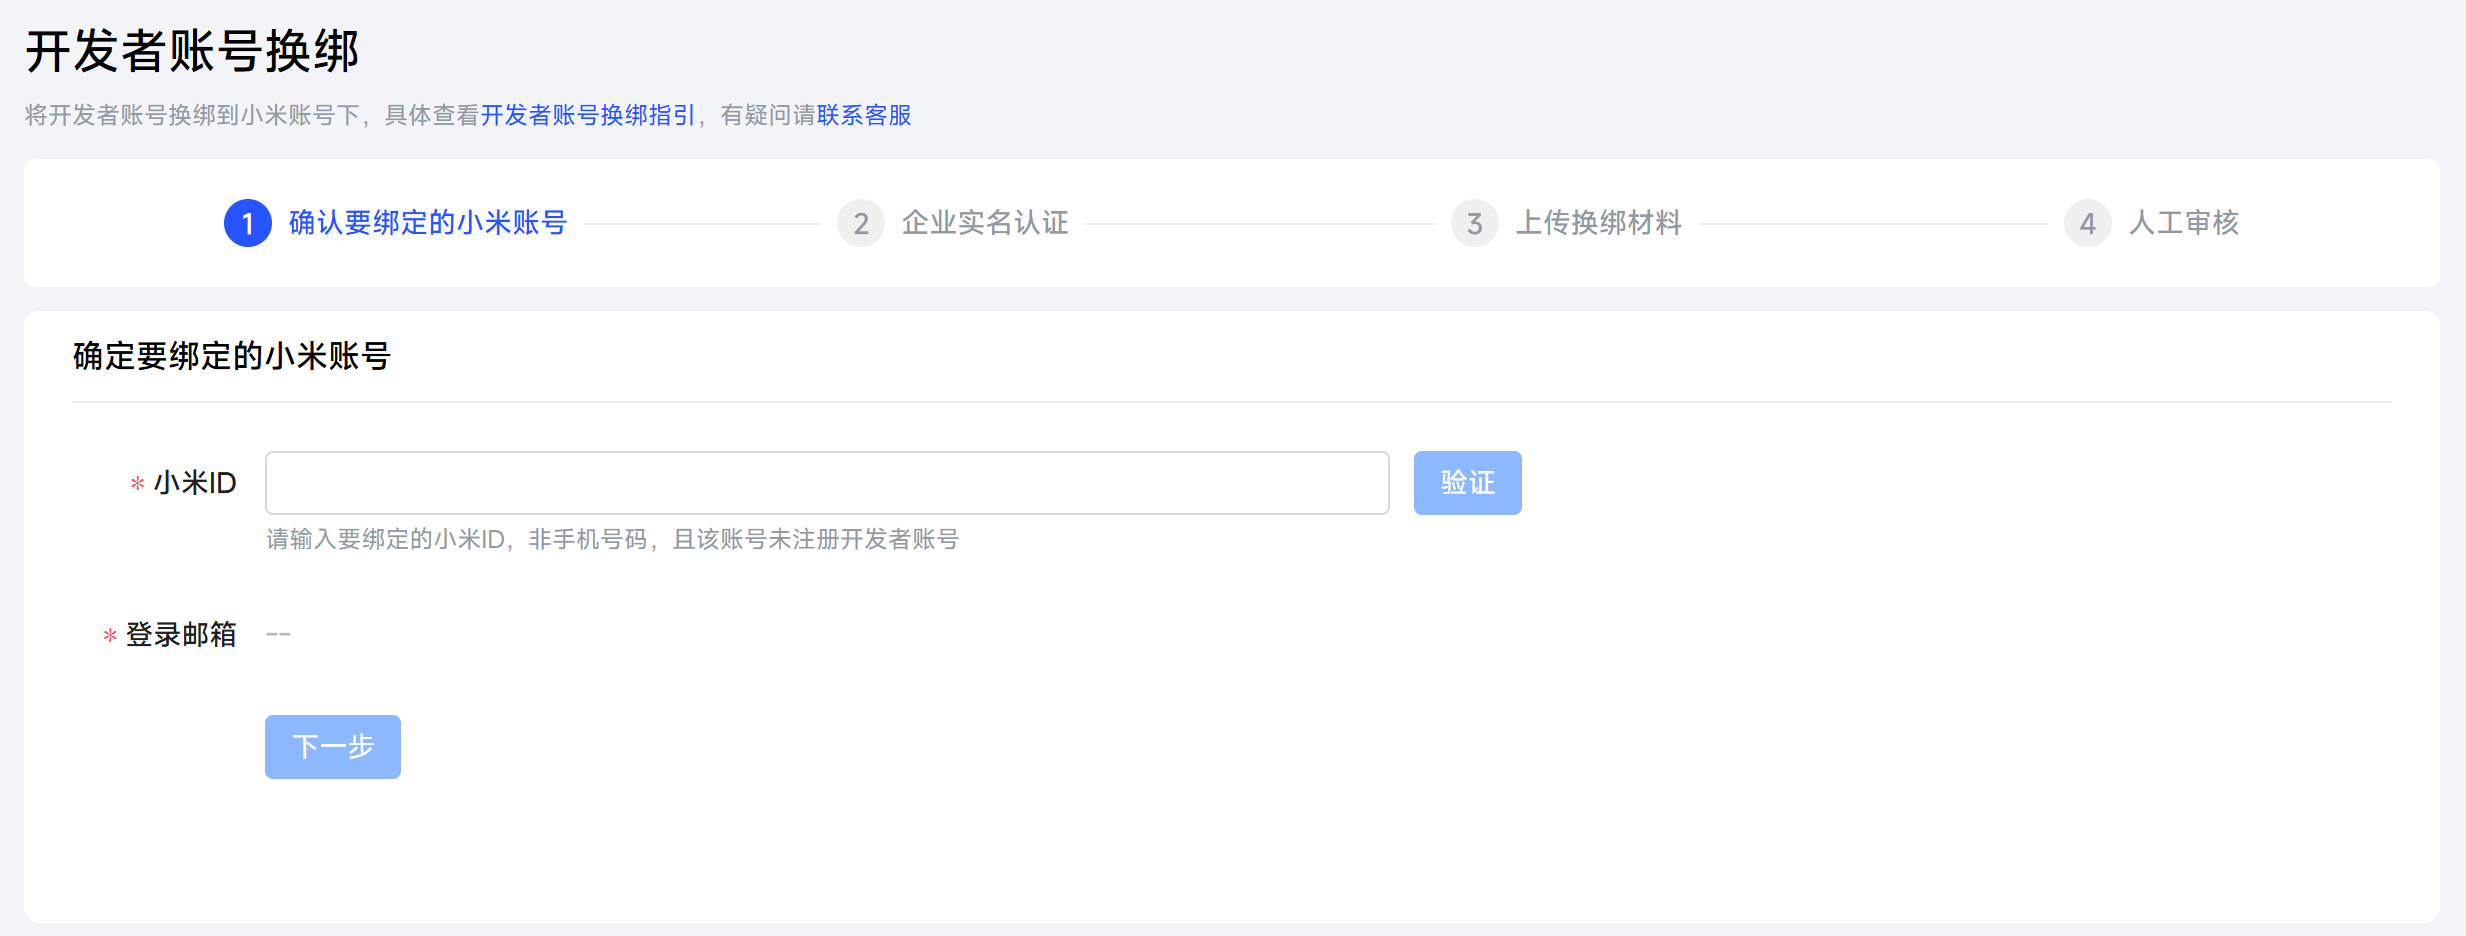Image resolution: width=2466 pixels, height=936 pixels.
Task: Focus the 小米ID input field
Action: click(x=827, y=483)
